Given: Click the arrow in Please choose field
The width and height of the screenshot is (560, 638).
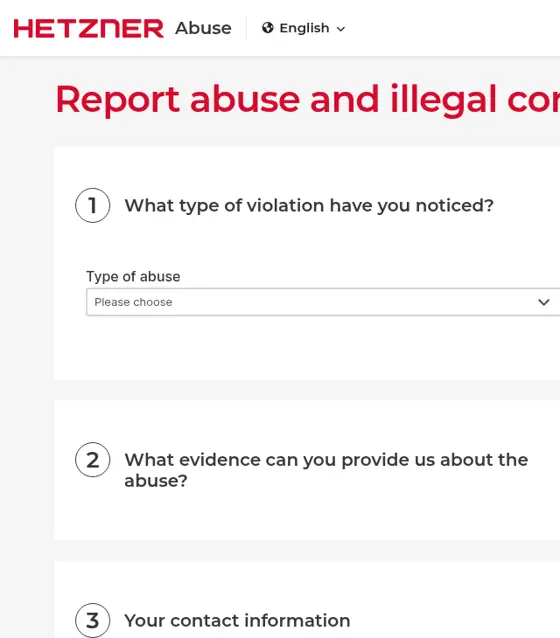Looking at the screenshot, I should coord(544,302).
